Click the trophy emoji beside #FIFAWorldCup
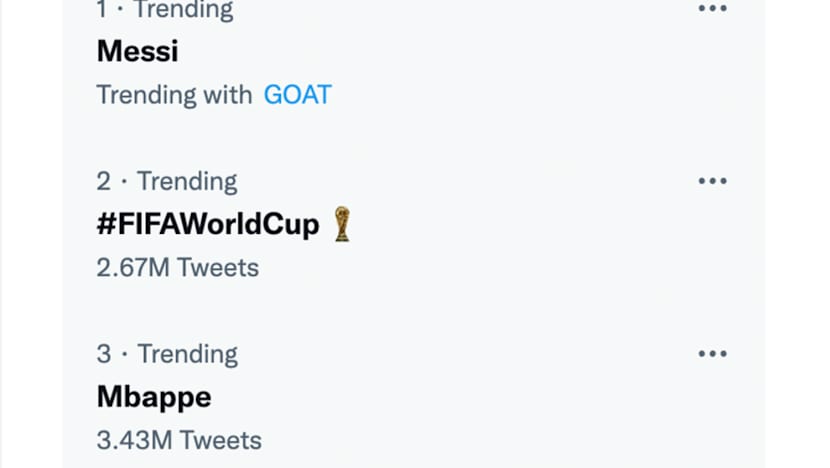 (342, 224)
